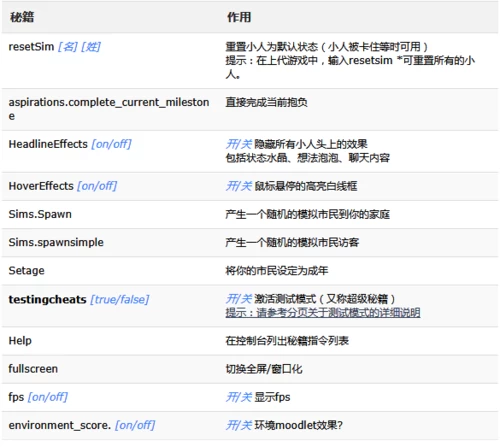Click the bold testingcheats cheat name
Viewport: 500px width, 448px height.
(47, 299)
